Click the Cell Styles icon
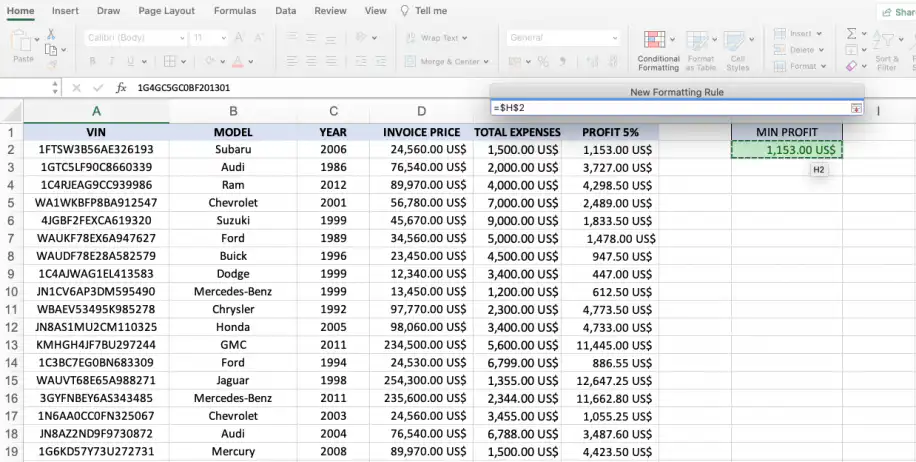916x462 pixels. [734, 41]
